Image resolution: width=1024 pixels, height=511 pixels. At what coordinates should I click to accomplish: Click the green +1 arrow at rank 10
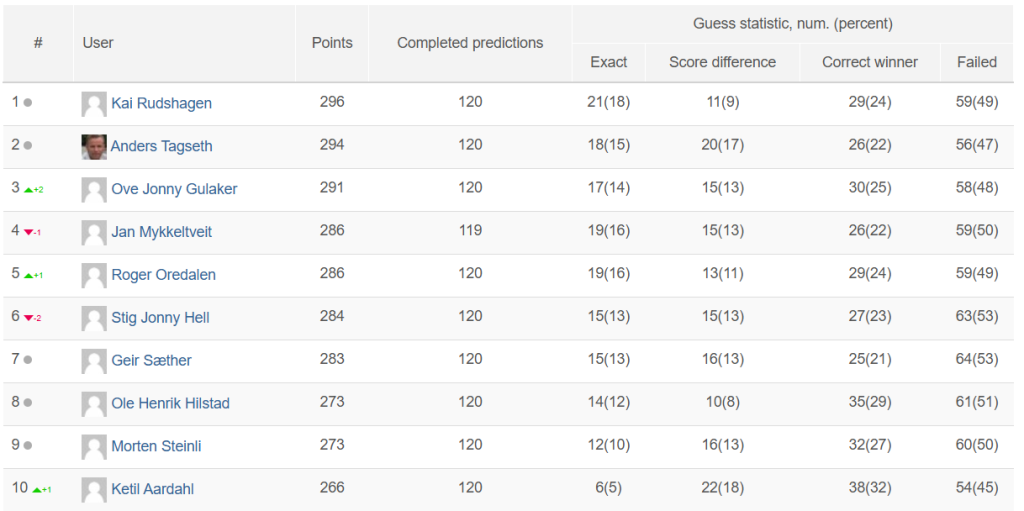click(42, 489)
